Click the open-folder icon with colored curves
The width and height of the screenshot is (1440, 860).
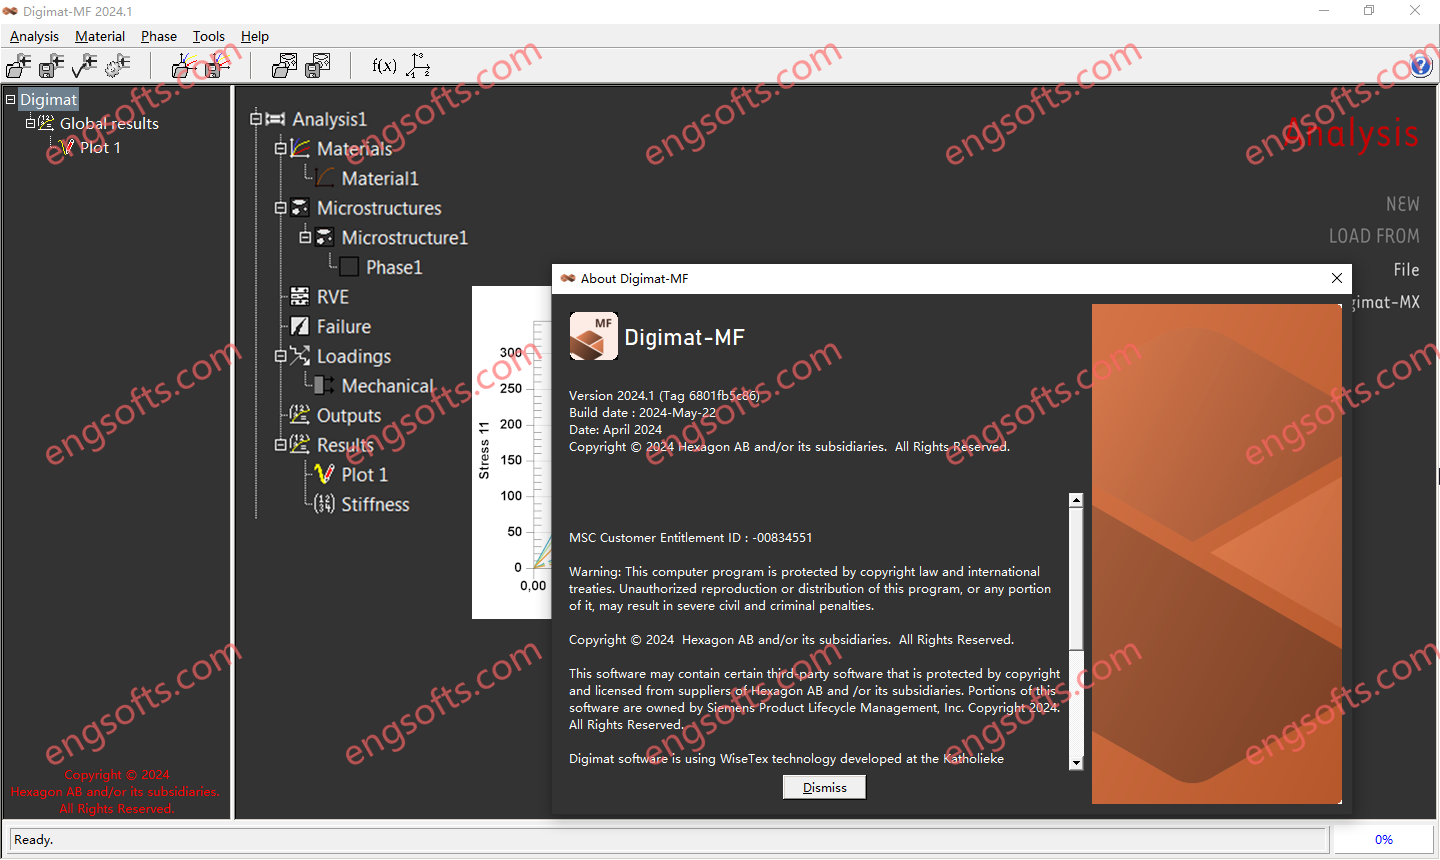coord(183,66)
